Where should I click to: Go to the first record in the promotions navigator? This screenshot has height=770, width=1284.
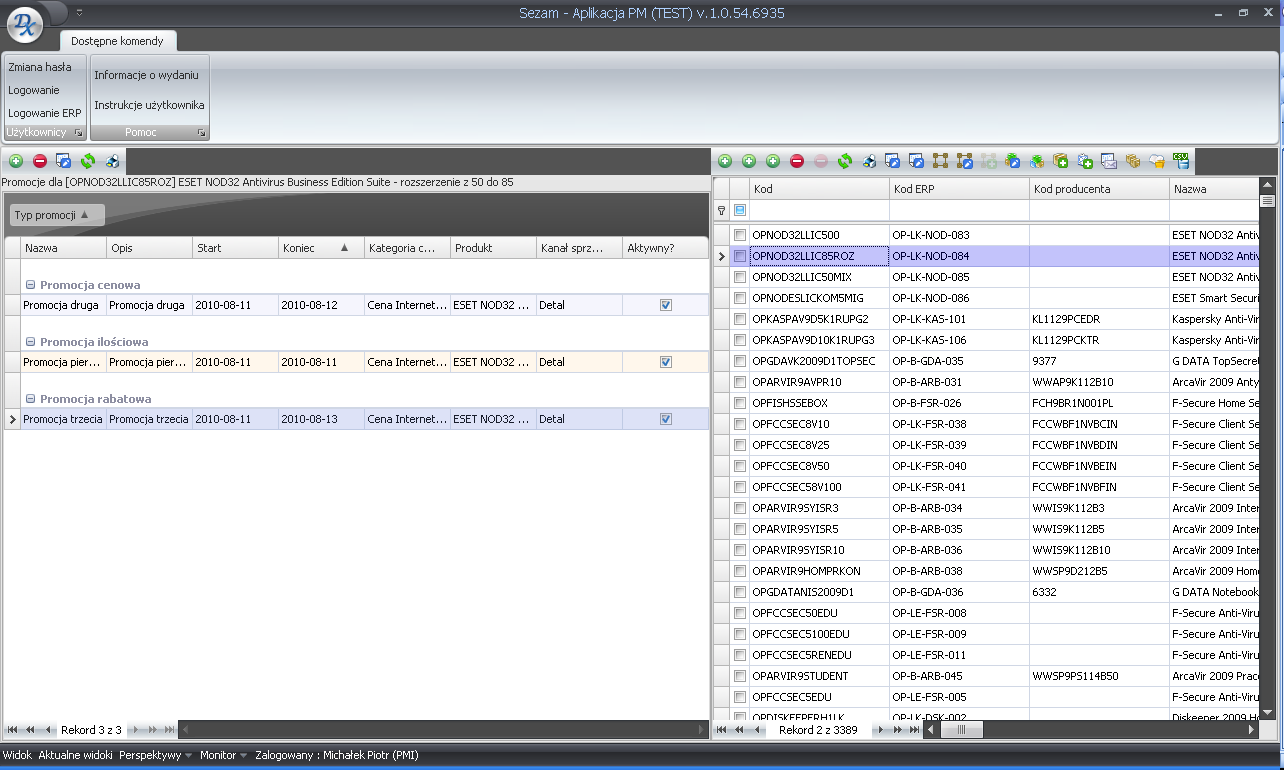coord(13,730)
